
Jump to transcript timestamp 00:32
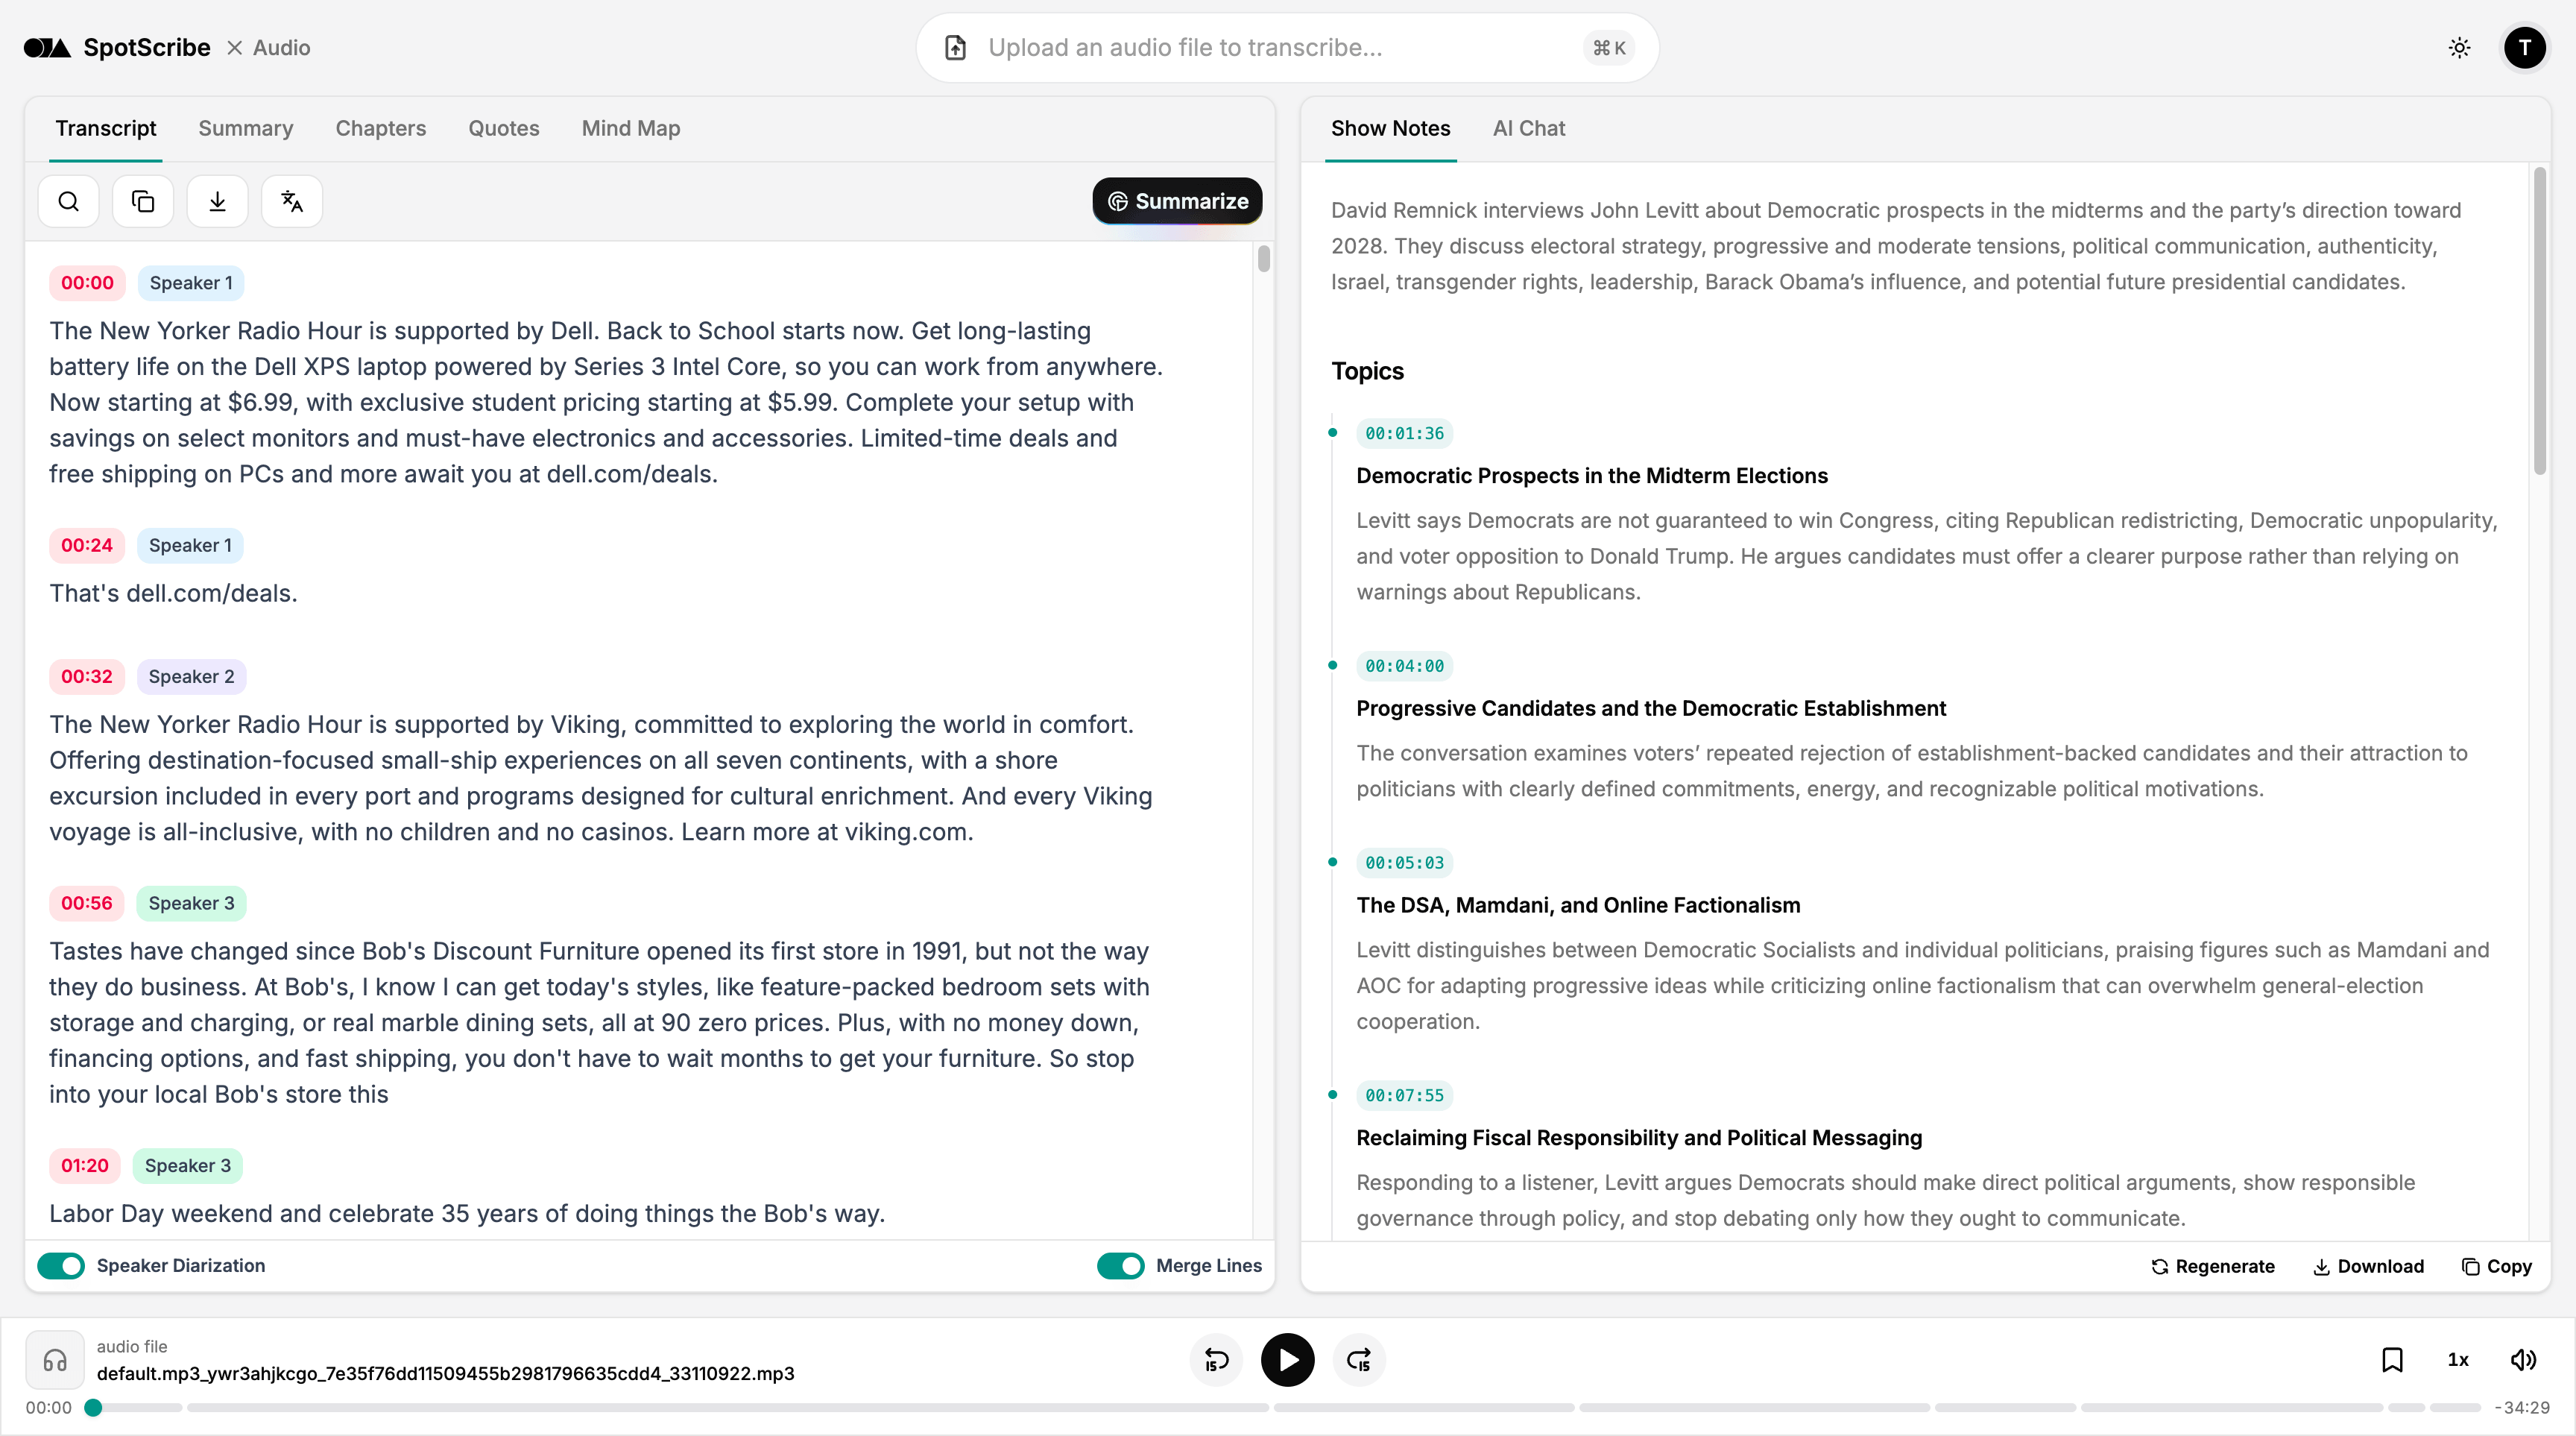pos(87,677)
